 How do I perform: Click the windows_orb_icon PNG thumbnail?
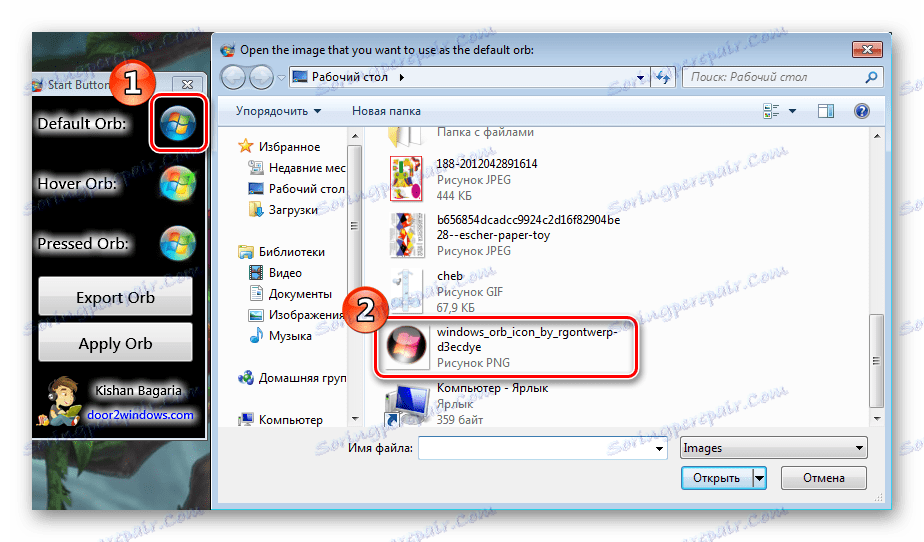pos(406,346)
